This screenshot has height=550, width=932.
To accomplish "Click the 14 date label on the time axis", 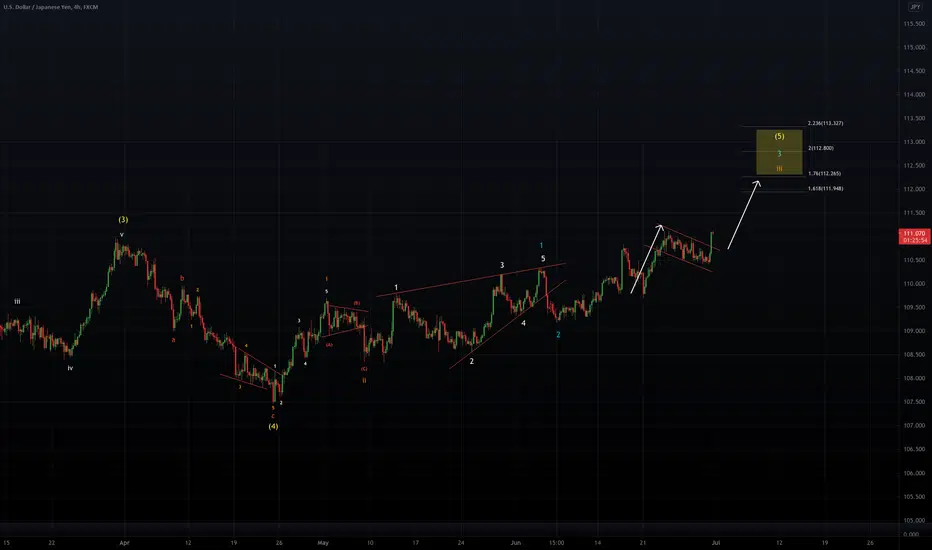I will pos(597,543).
